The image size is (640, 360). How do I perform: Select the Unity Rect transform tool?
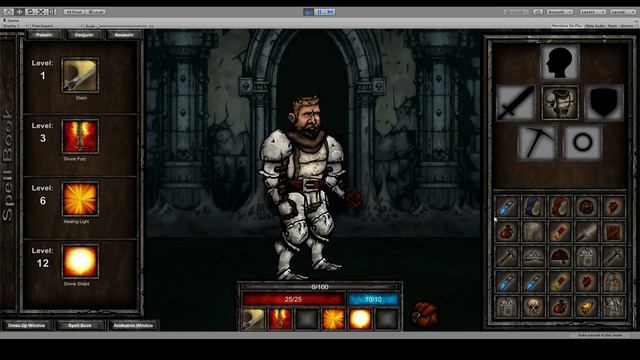tap(52, 12)
